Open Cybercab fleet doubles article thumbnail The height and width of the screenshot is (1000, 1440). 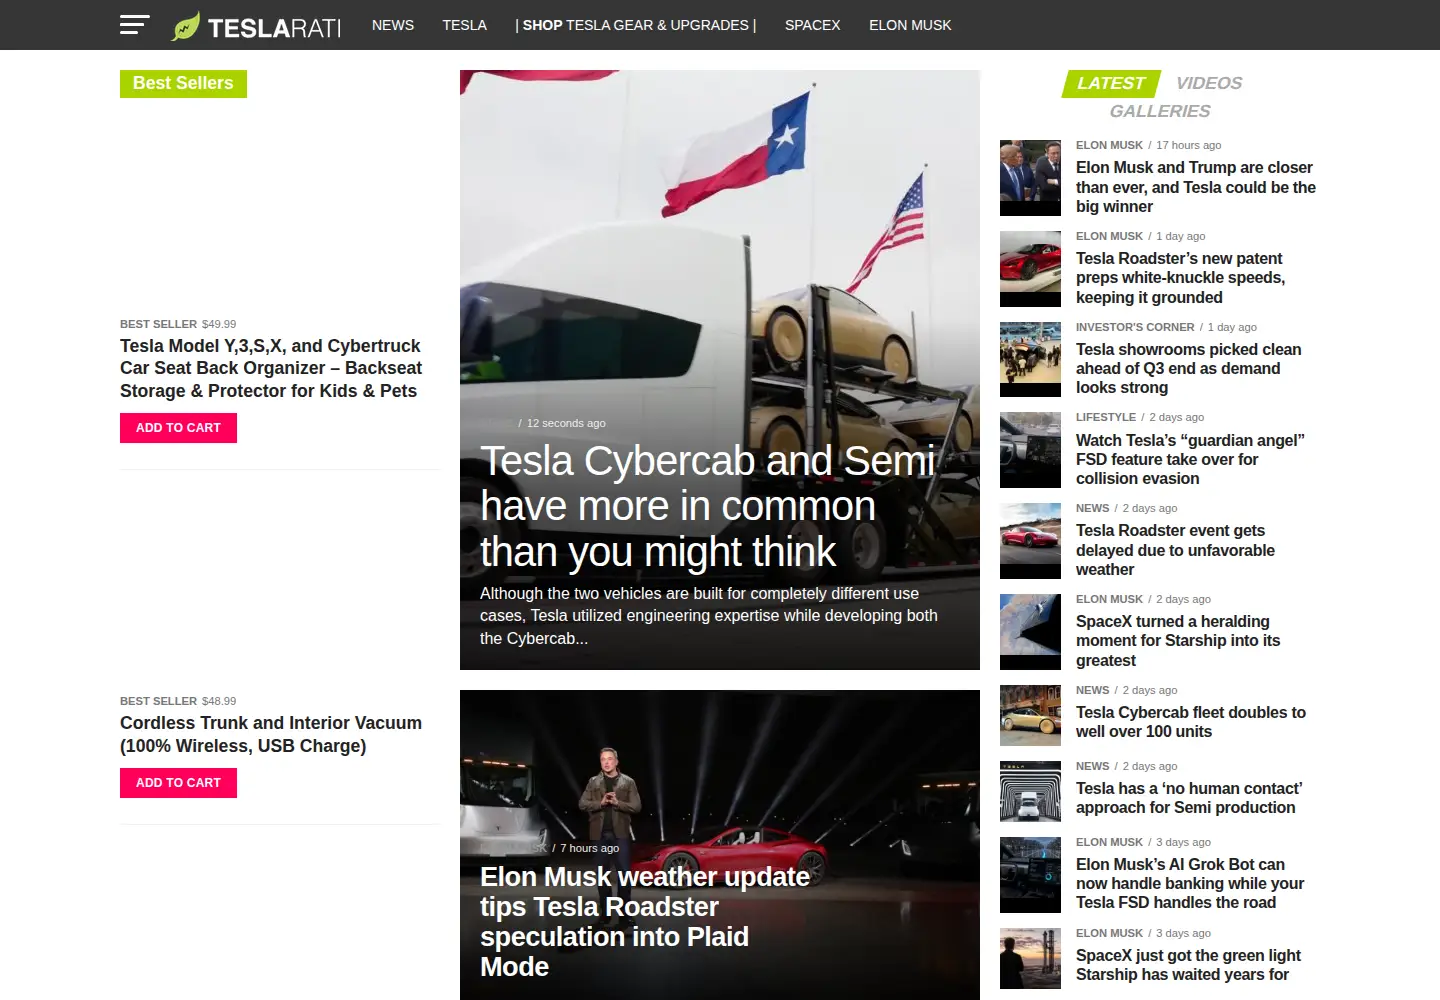click(1030, 715)
